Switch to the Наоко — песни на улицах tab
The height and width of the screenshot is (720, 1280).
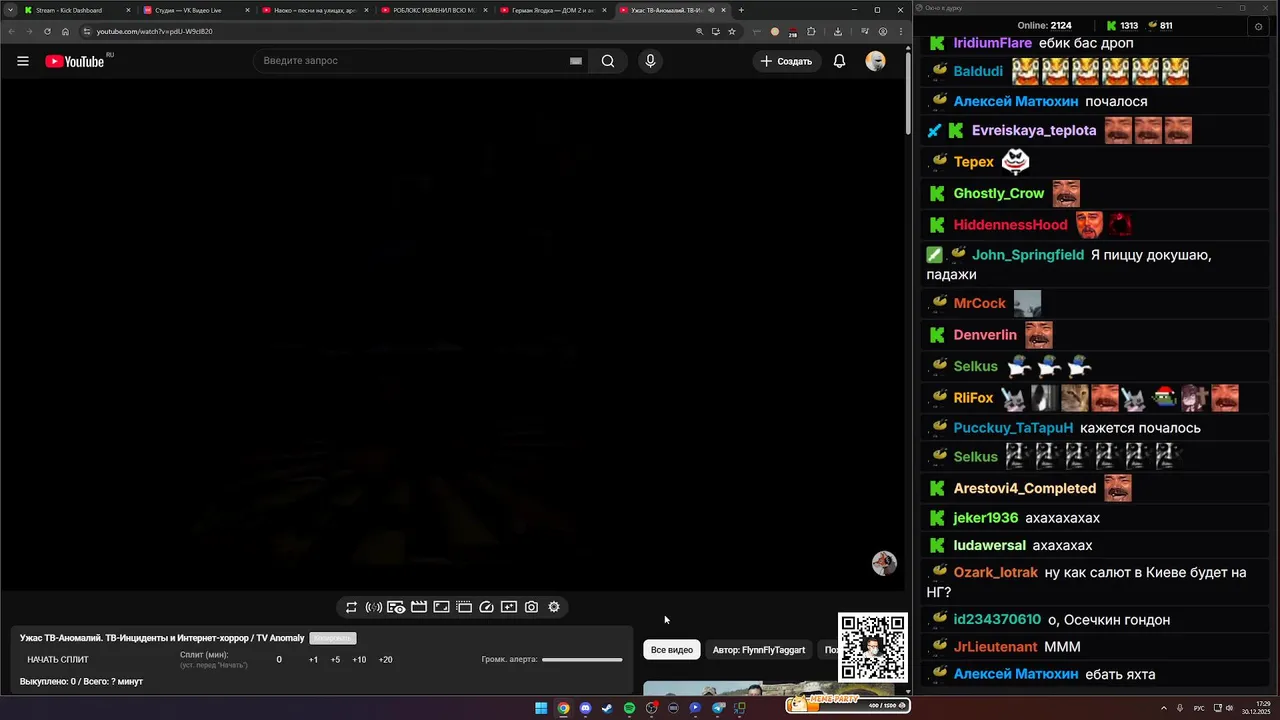(313, 10)
